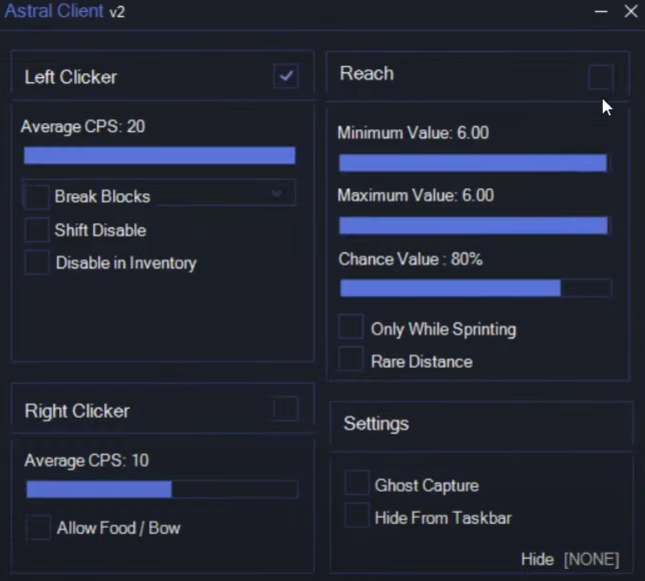Enable Ghost Capture in Settings
Image resolution: width=645 pixels, height=581 pixels.
[x=357, y=484]
